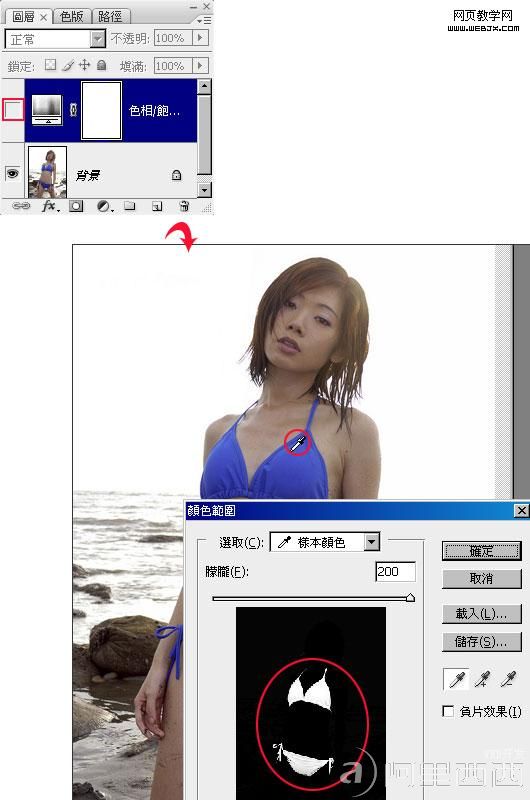Screen dimensions: 530x800
Task: Select the 色相/飽... layer name
Action: (155, 110)
